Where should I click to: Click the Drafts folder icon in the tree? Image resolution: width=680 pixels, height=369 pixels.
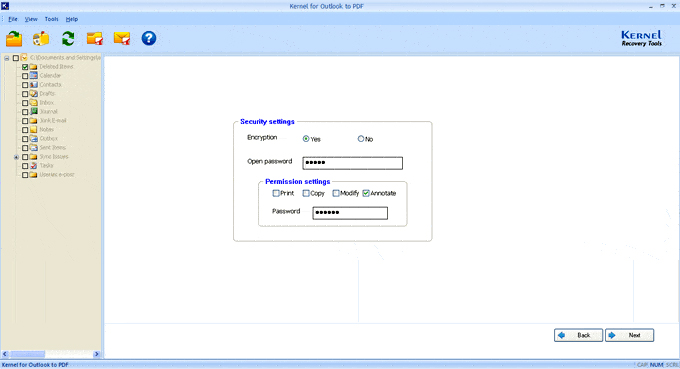click(x=33, y=94)
